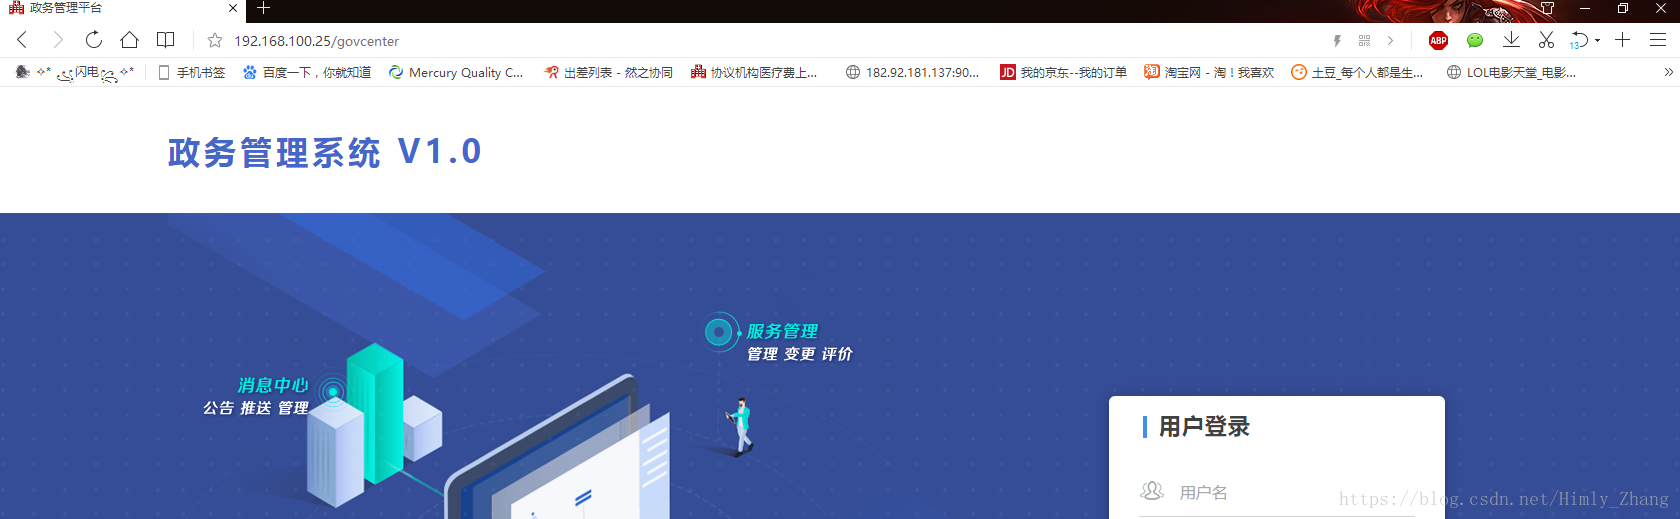Click the 公告 推送 管理 subtitle text

pyautogui.click(x=255, y=408)
